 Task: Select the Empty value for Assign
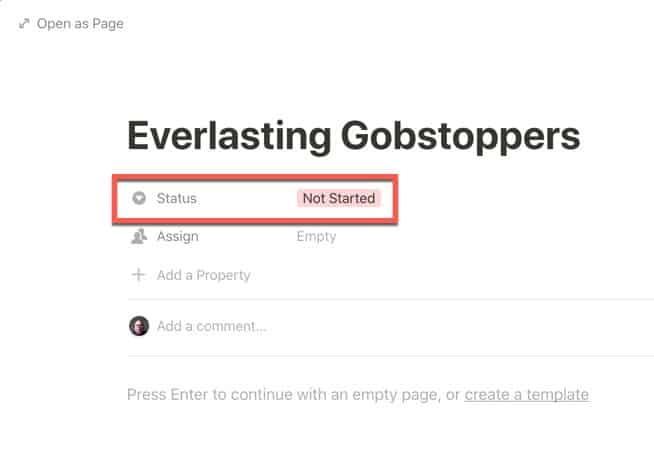(316, 237)
